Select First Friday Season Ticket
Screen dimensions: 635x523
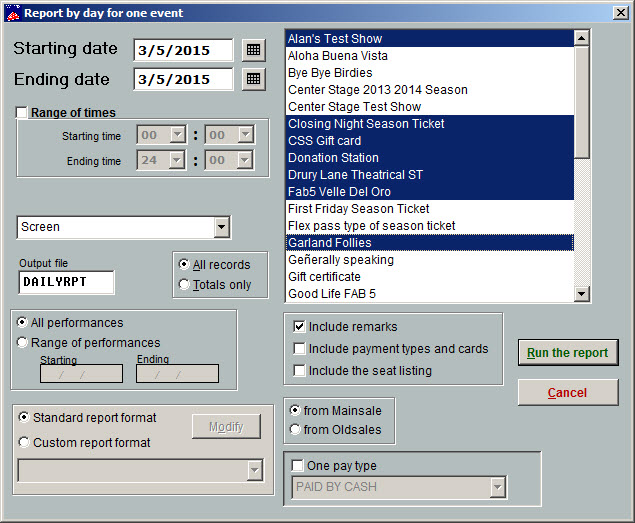(x=430, y=209)
